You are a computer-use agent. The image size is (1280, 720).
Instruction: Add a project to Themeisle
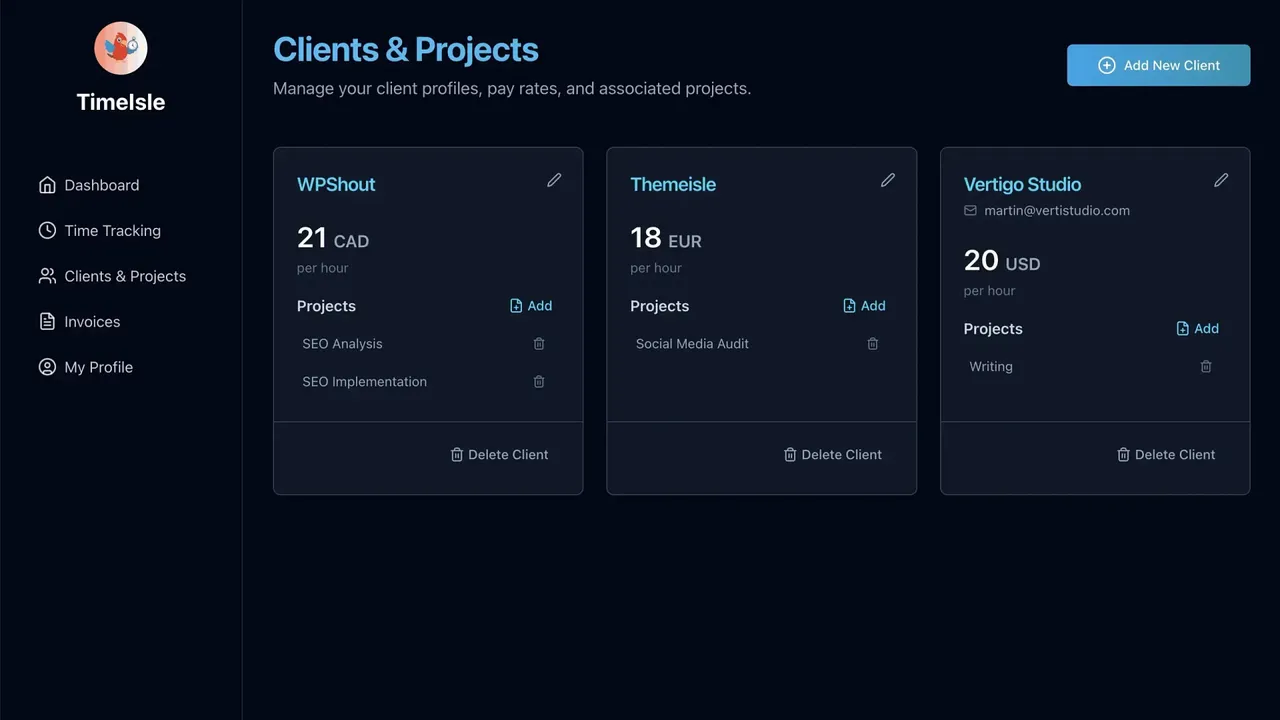point(864,306)
